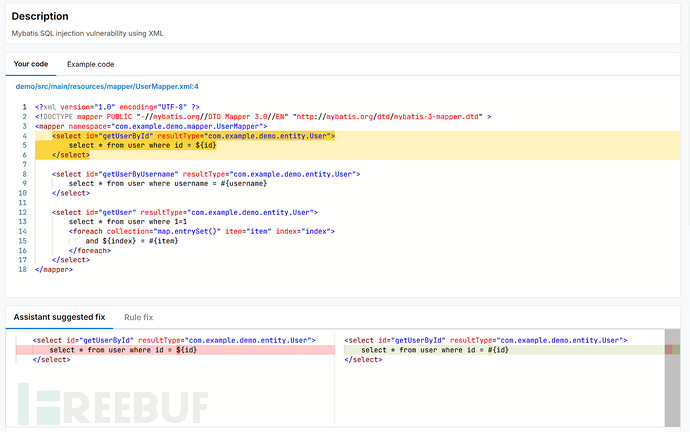Screen dimensions: 690x432
Task: Select the Assistant suggested fix tab
Action: 58,317
